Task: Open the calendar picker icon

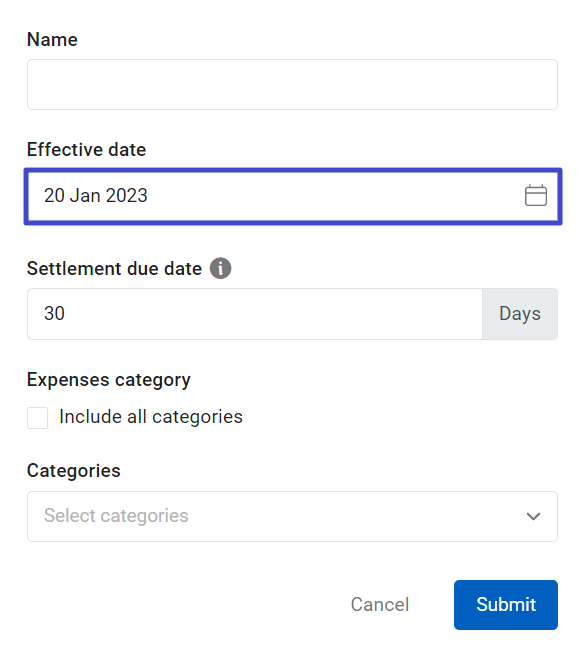Action: [x=536, y=196]
